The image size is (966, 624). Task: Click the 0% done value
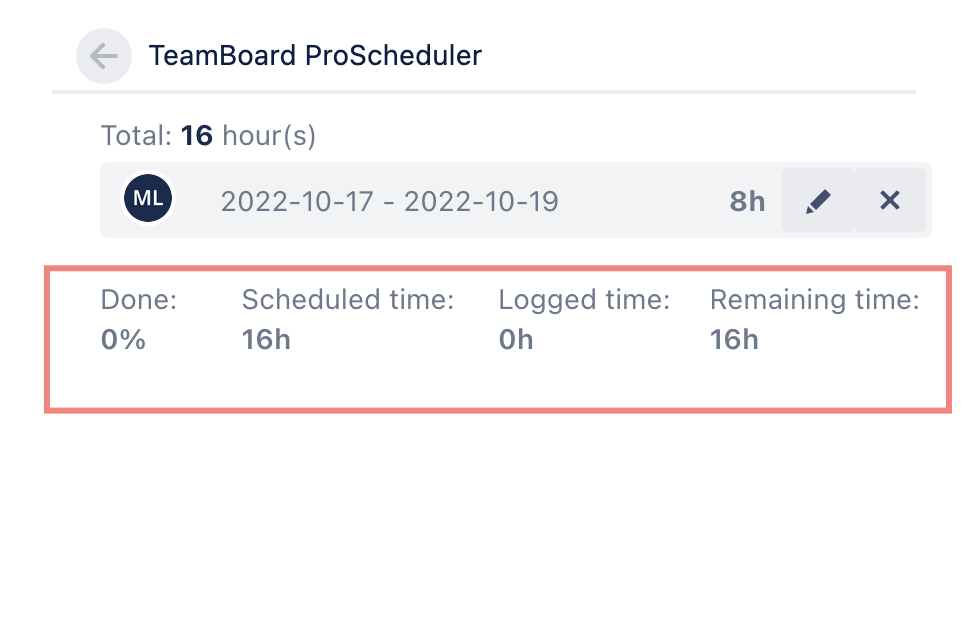(123, 340)
